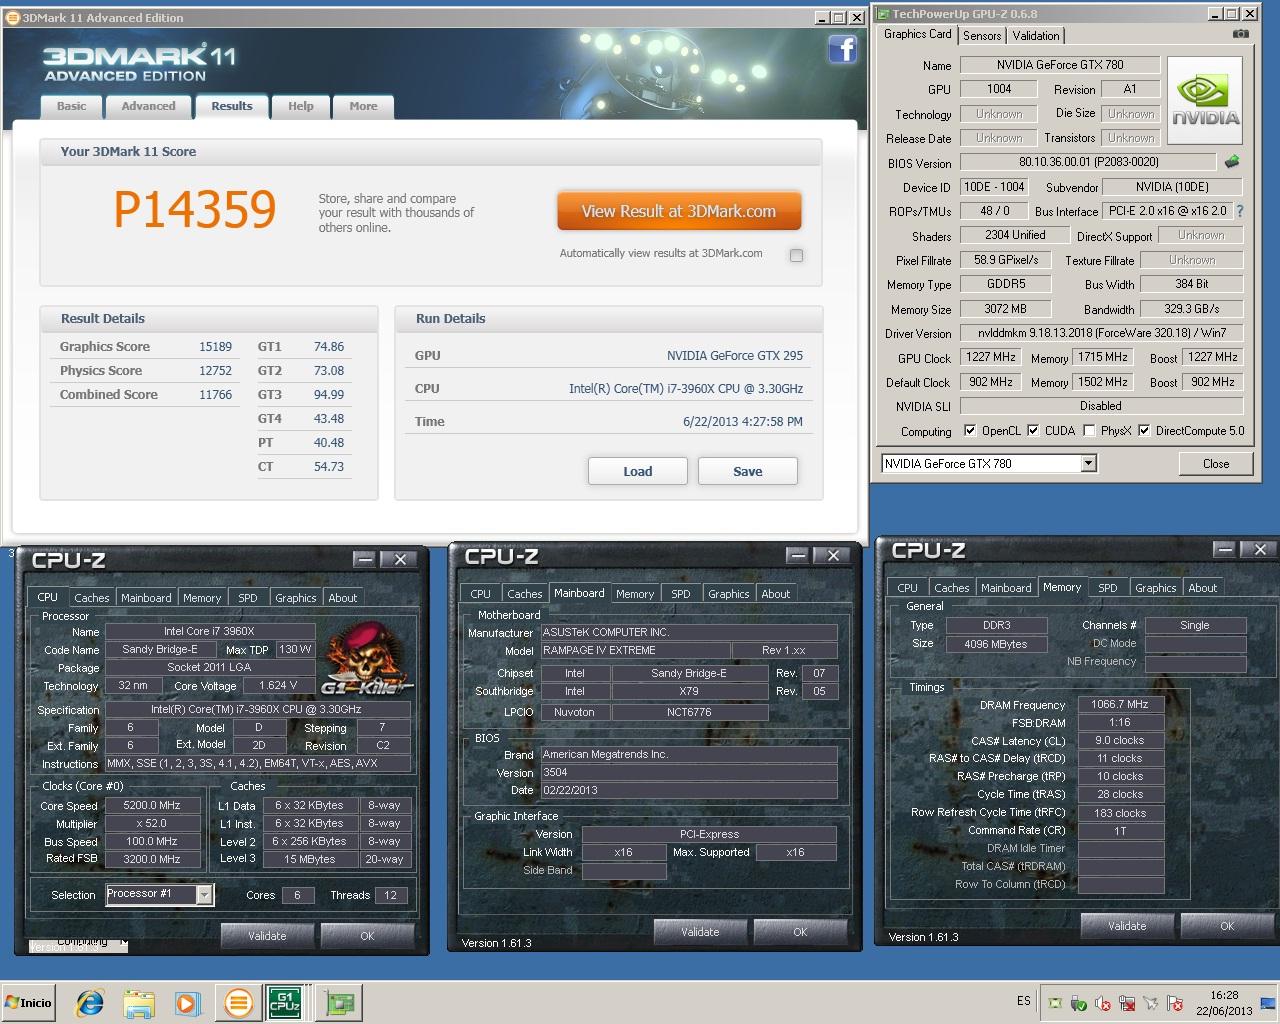Image resolution: width=1280 pixels, height=1024 pixels.
Task: Open Graphics tab in Mainboard CPU-Z window
Action: point(729,594)
